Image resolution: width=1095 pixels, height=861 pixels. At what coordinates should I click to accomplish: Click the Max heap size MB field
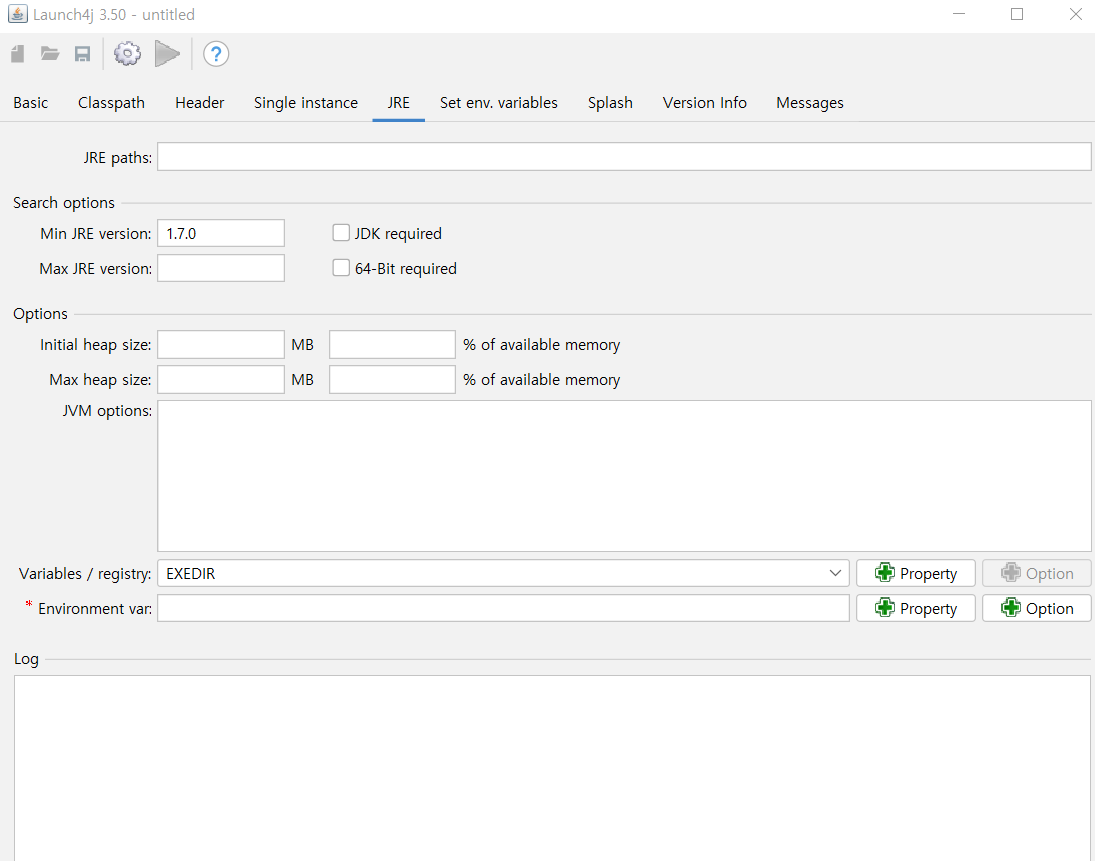(221, 379)
